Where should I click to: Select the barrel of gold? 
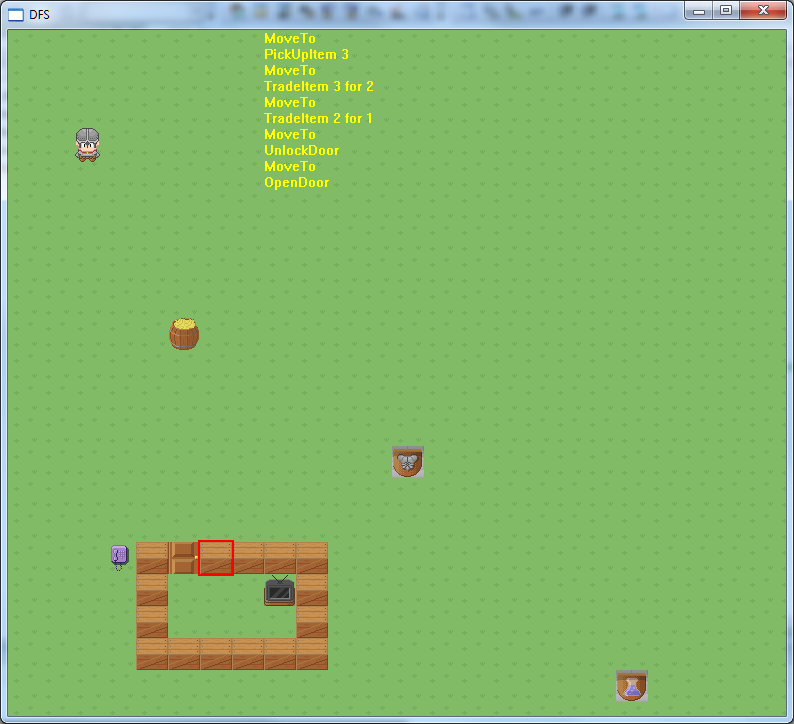(x=184, y=334)
